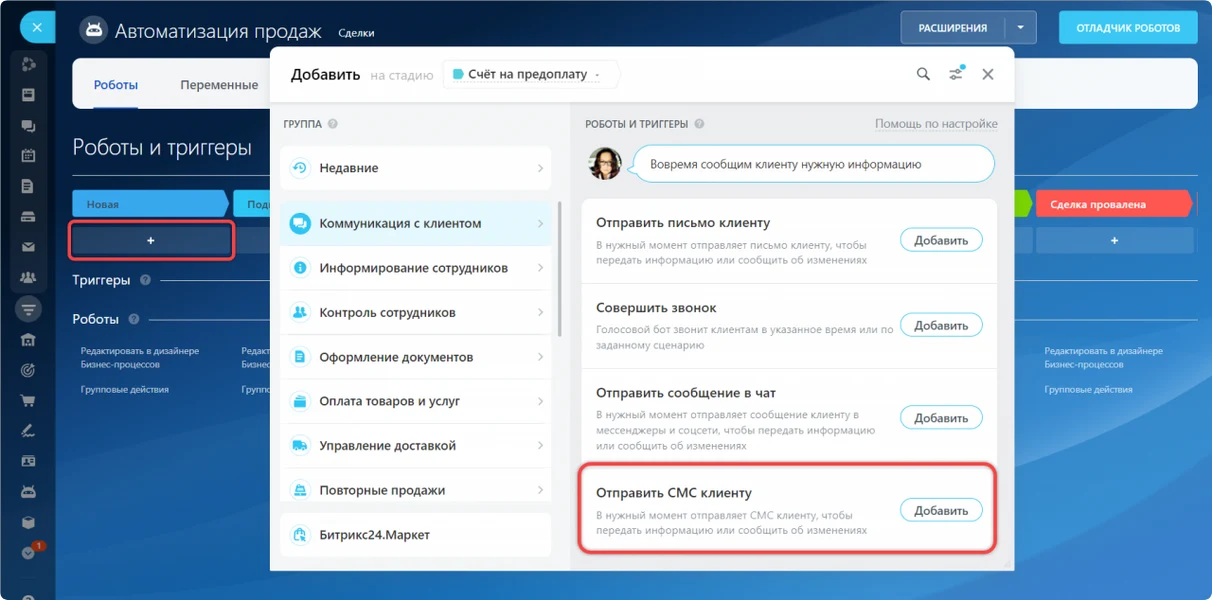Click the help icon next to Триггеры

(x=146, y=281)
